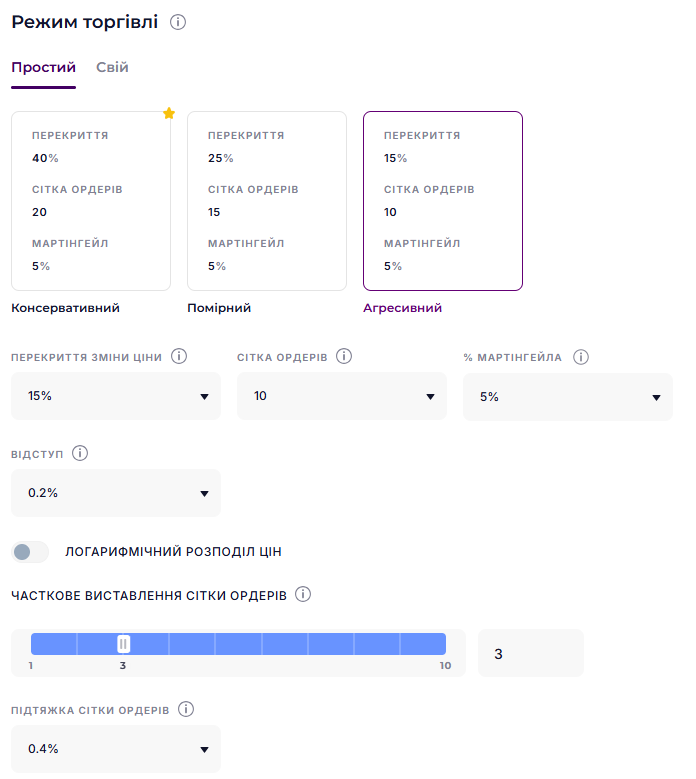Screen dimensions: 696x779
Task: Click the gold star on Консервативний card
Action: (169, 114)
